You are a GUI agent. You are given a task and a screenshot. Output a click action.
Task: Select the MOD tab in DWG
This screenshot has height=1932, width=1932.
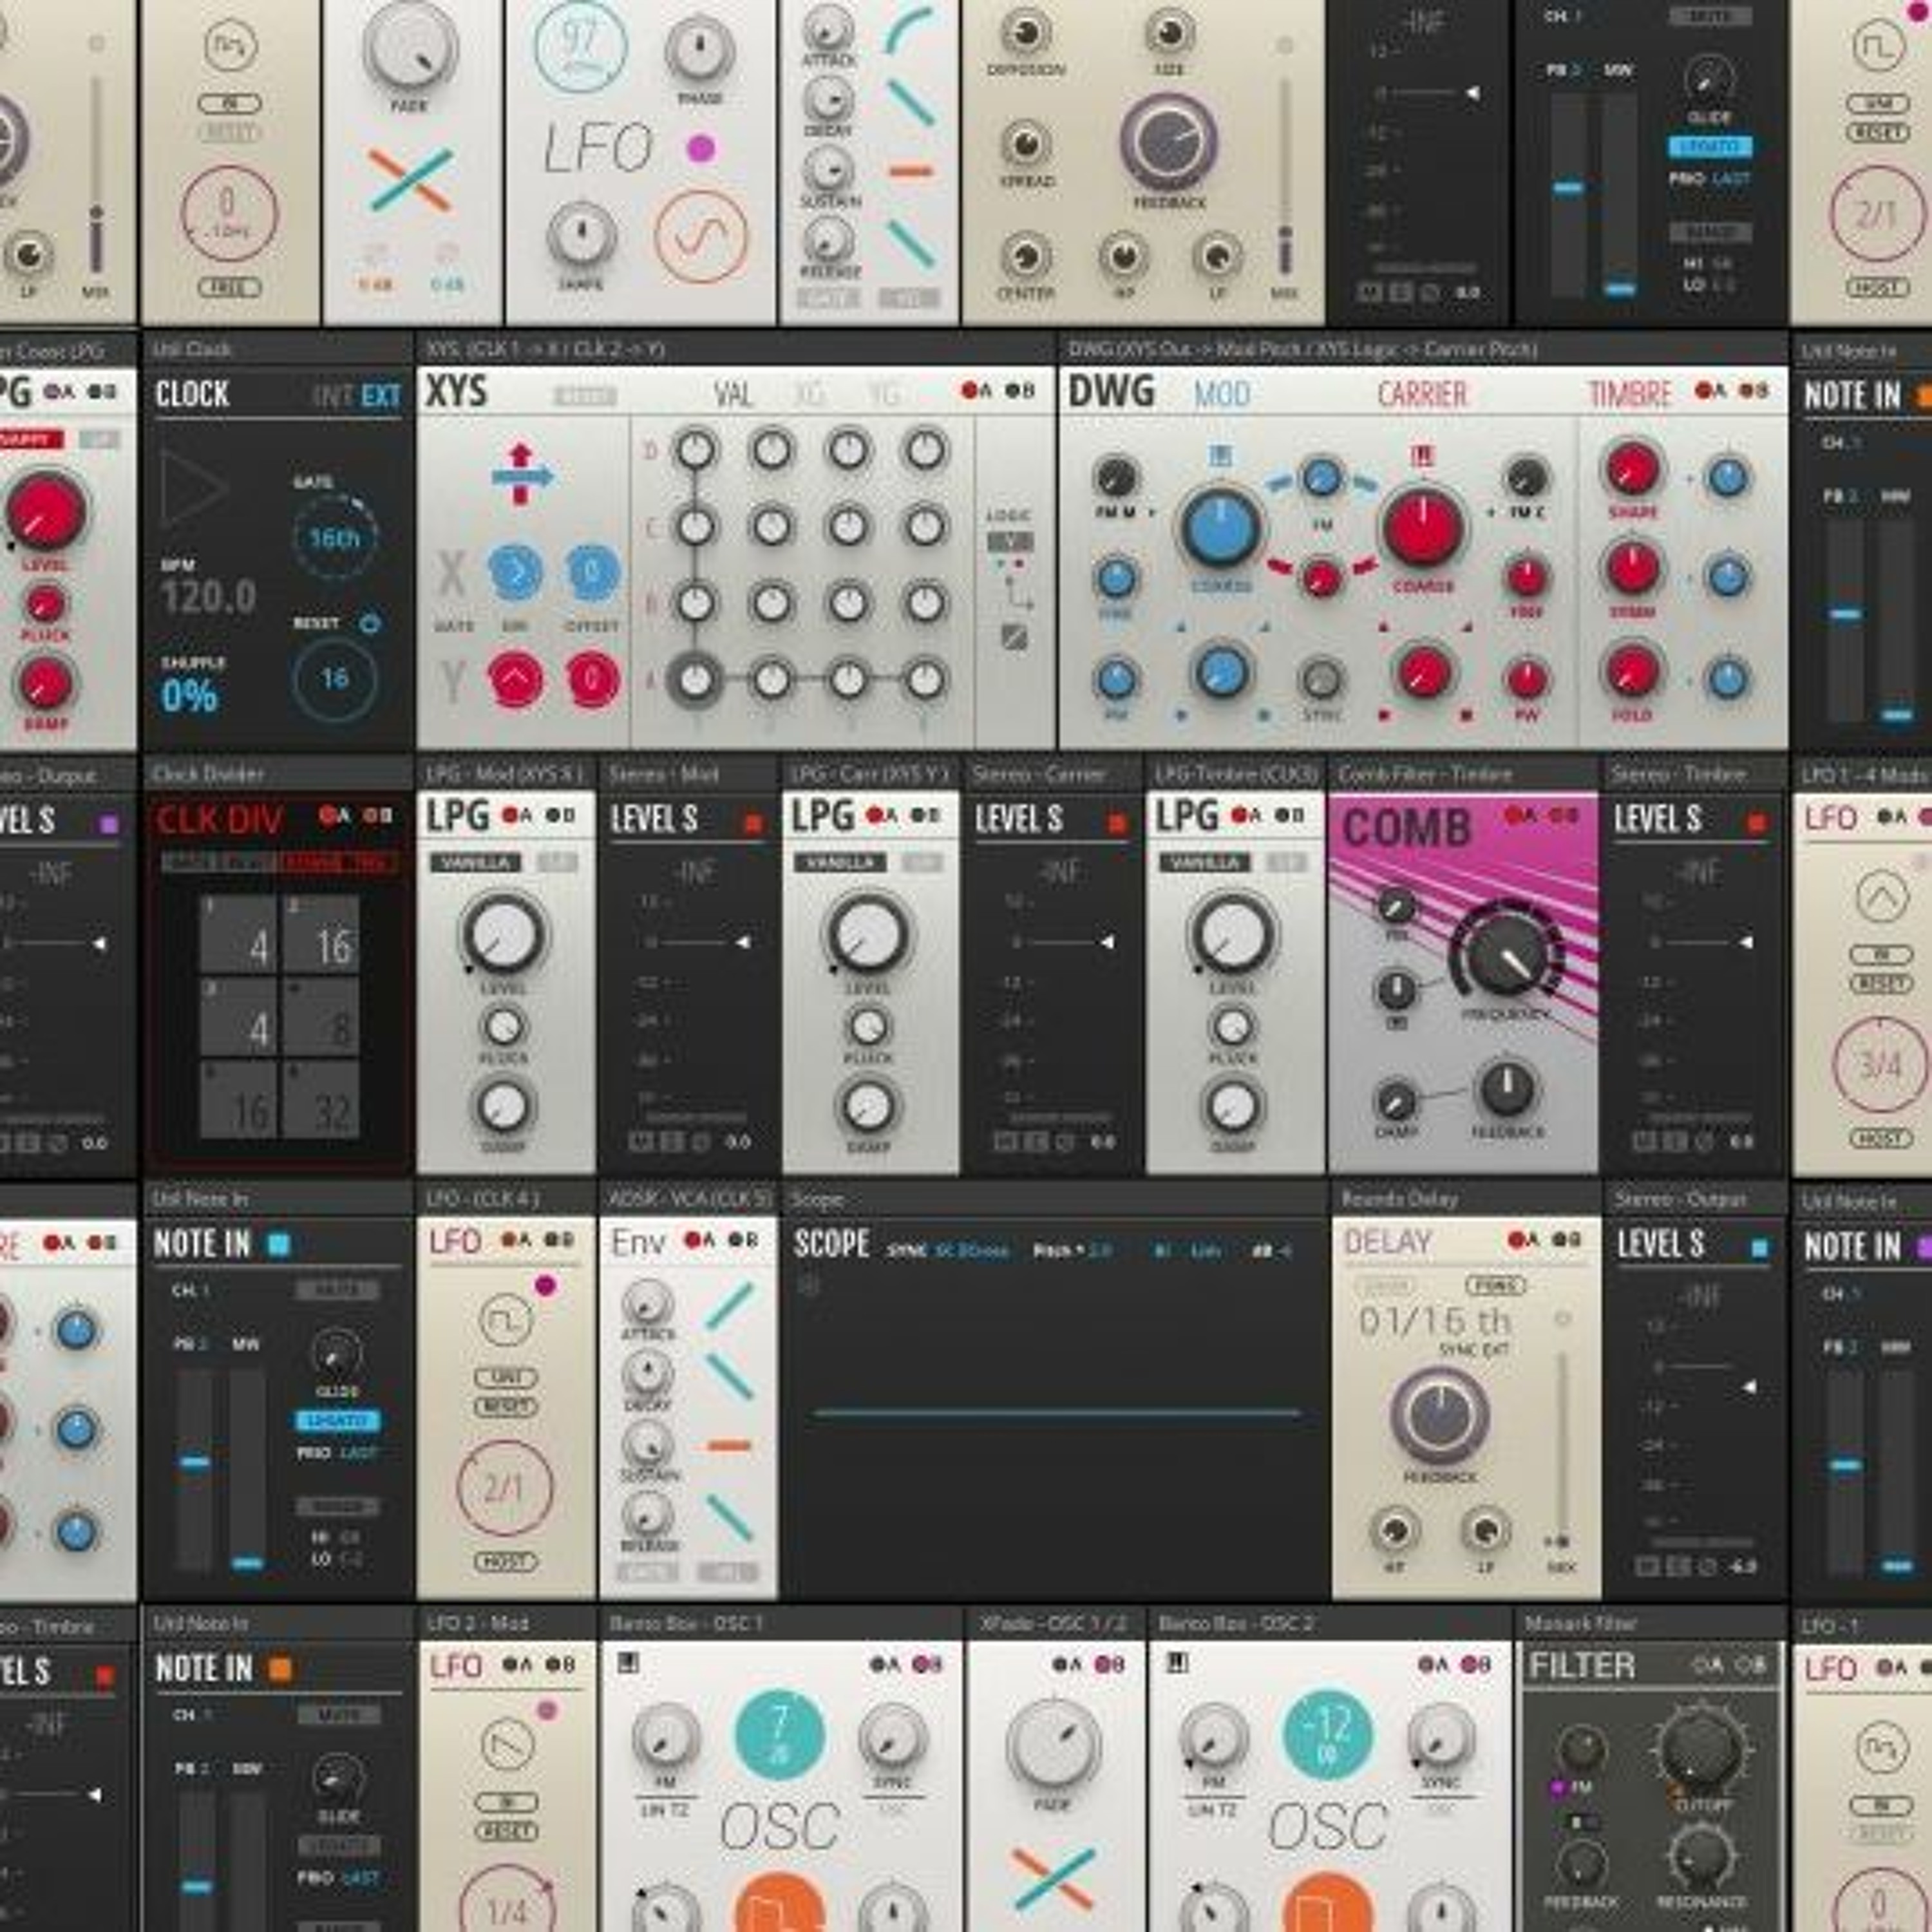click(x=1222, y=394)
